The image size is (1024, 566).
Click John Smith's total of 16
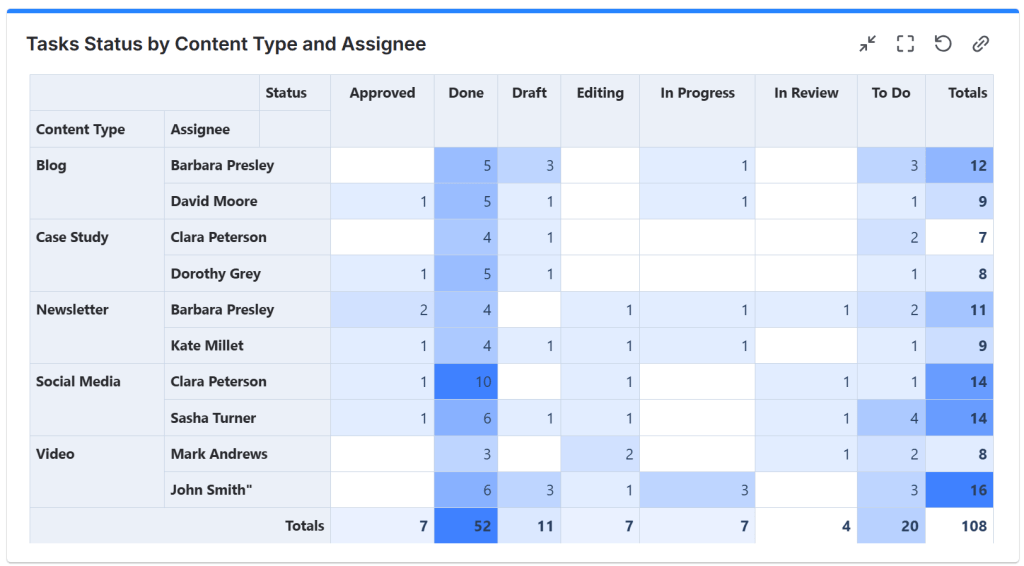tap(977, 490)
